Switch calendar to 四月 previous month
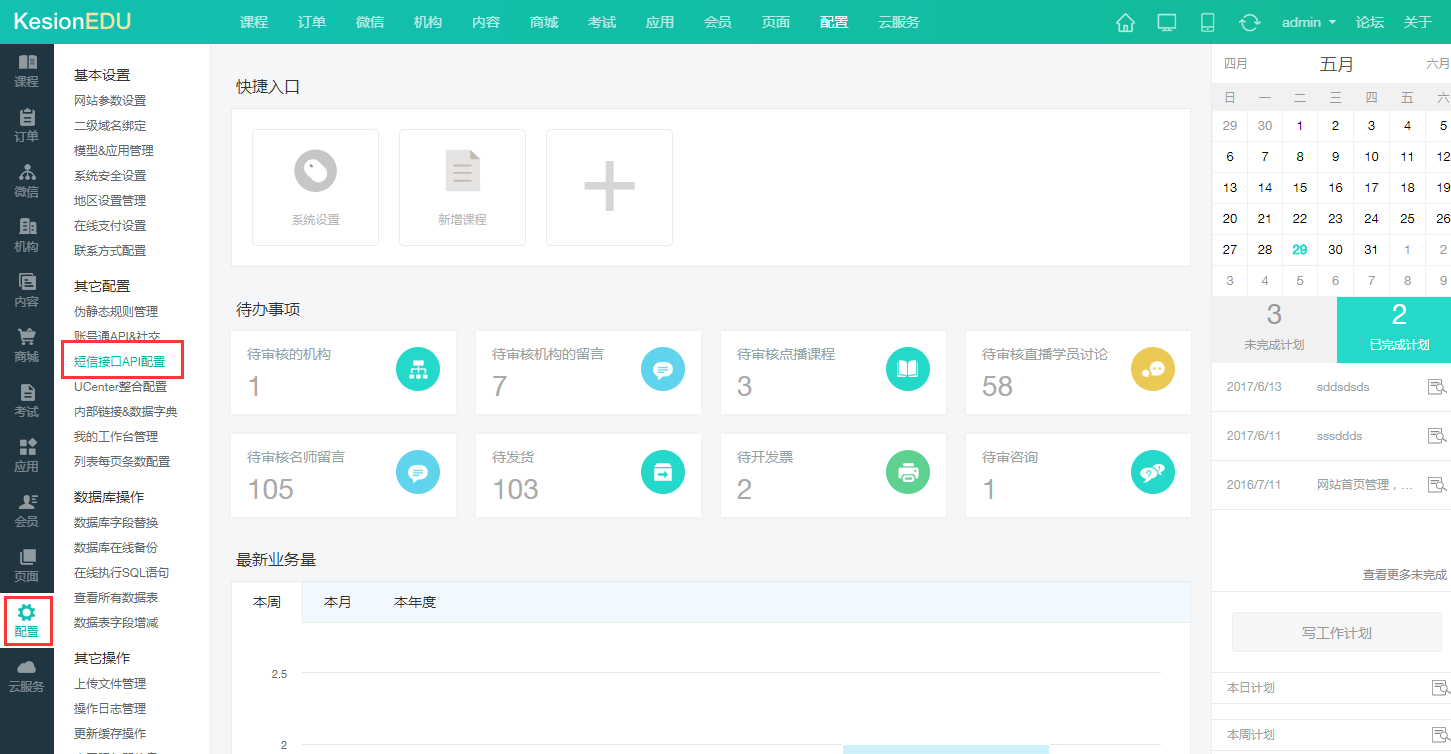The height and width of the screenshot is (754, 1451). point(1236,64)
